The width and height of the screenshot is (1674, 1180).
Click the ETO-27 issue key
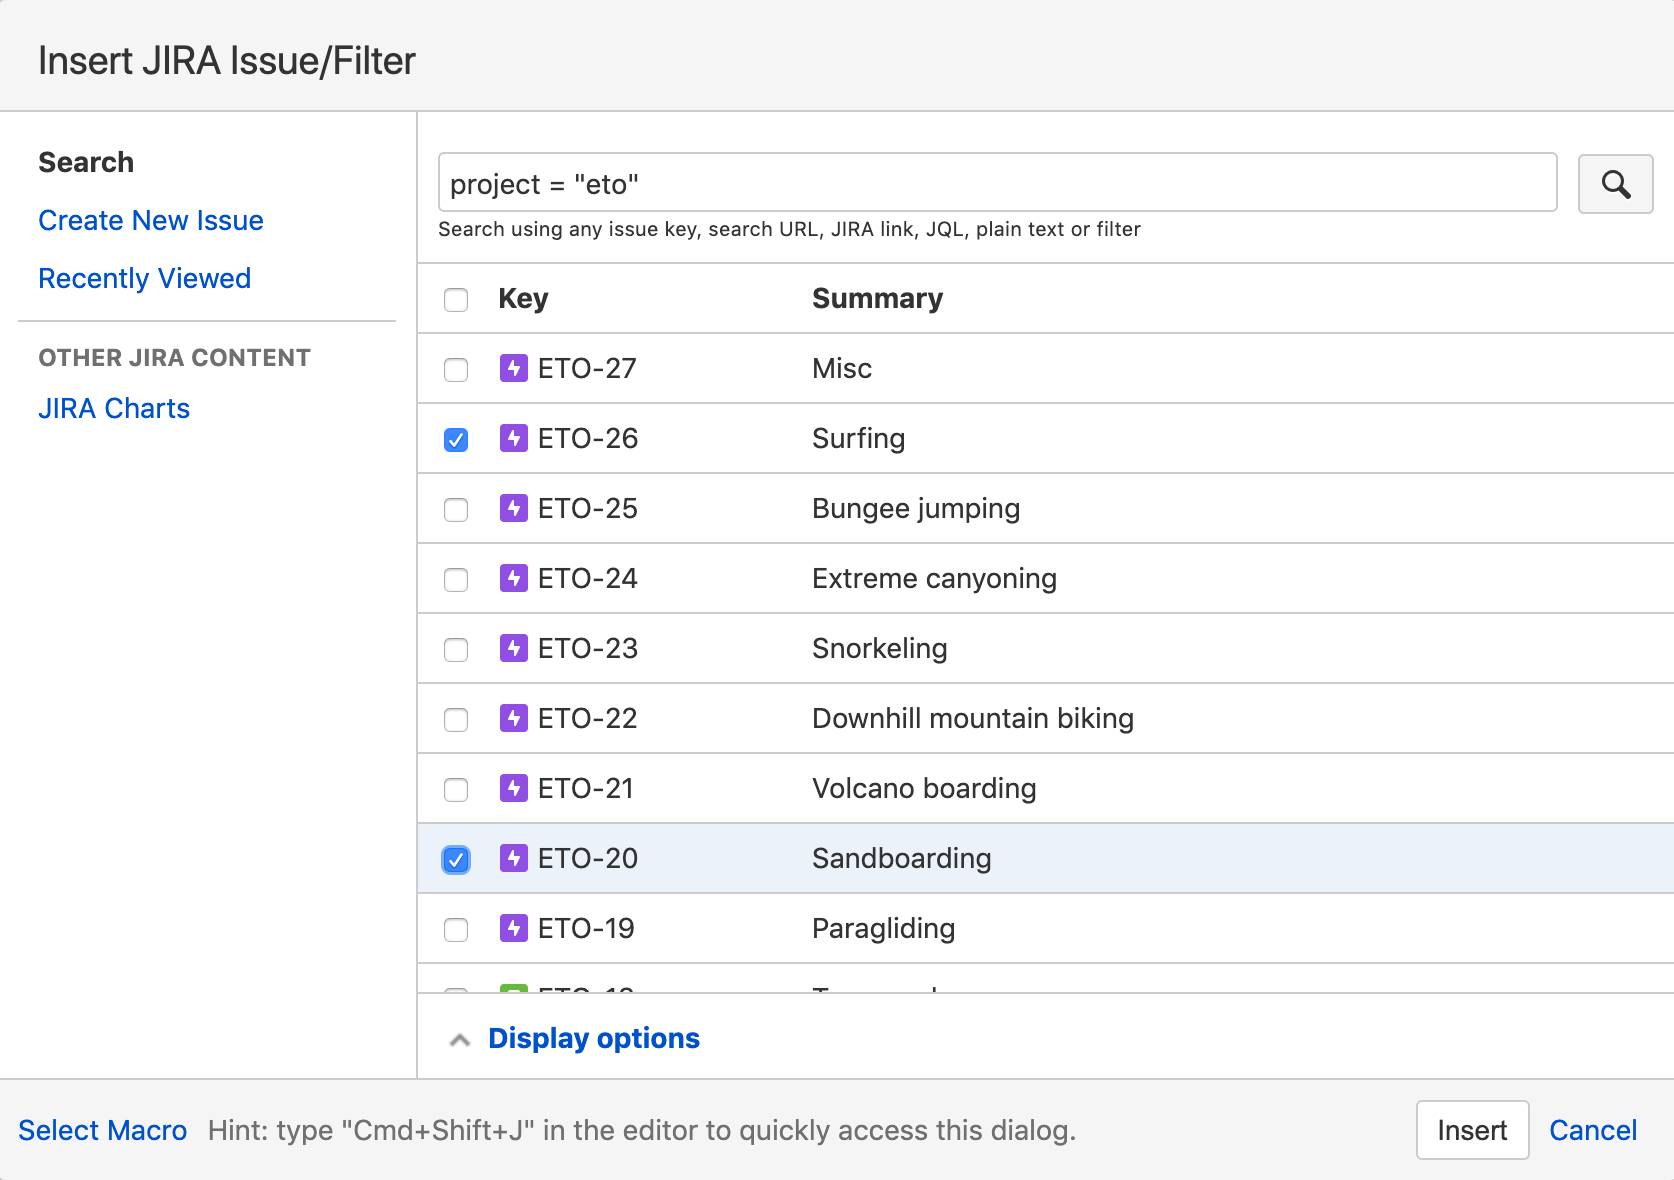pos(587,368)
